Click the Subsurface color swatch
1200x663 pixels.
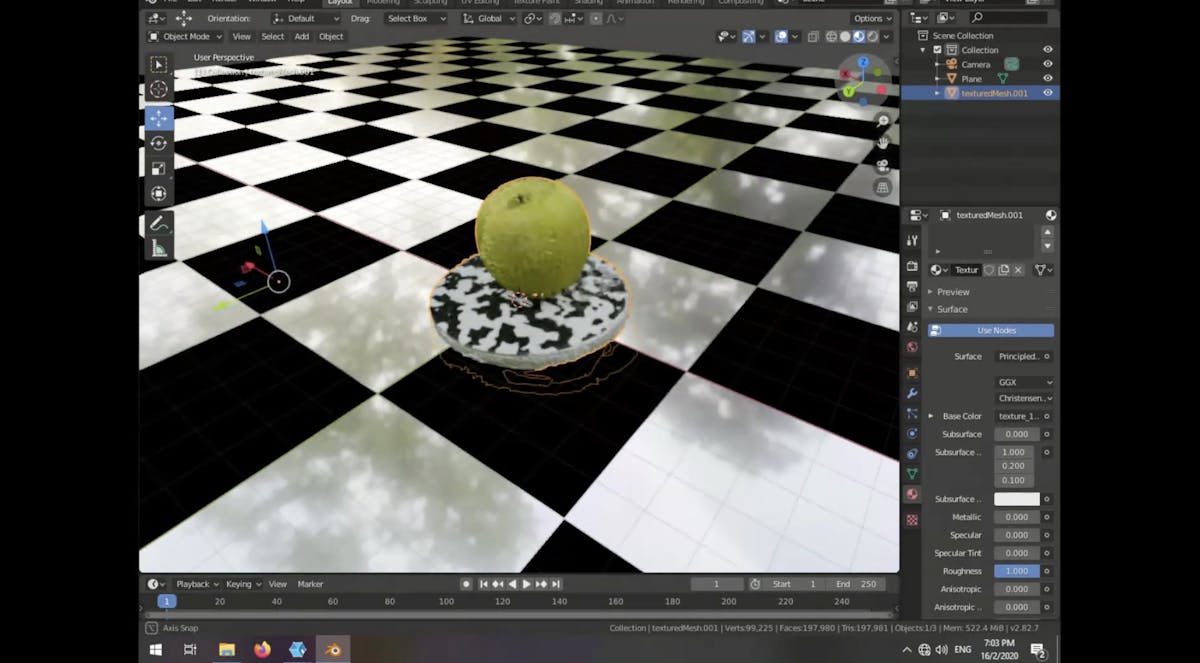[x=1017, y=499]
